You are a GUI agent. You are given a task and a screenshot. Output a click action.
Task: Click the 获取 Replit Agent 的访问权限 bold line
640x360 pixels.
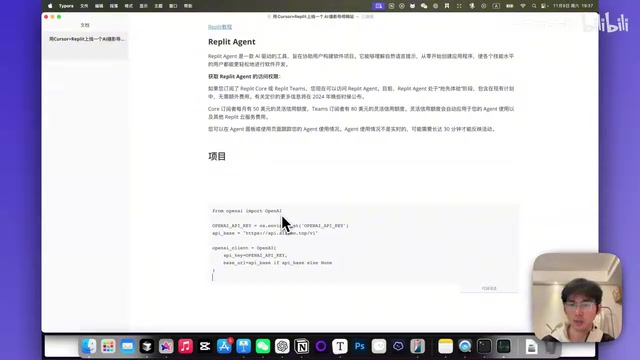(244, 76)
